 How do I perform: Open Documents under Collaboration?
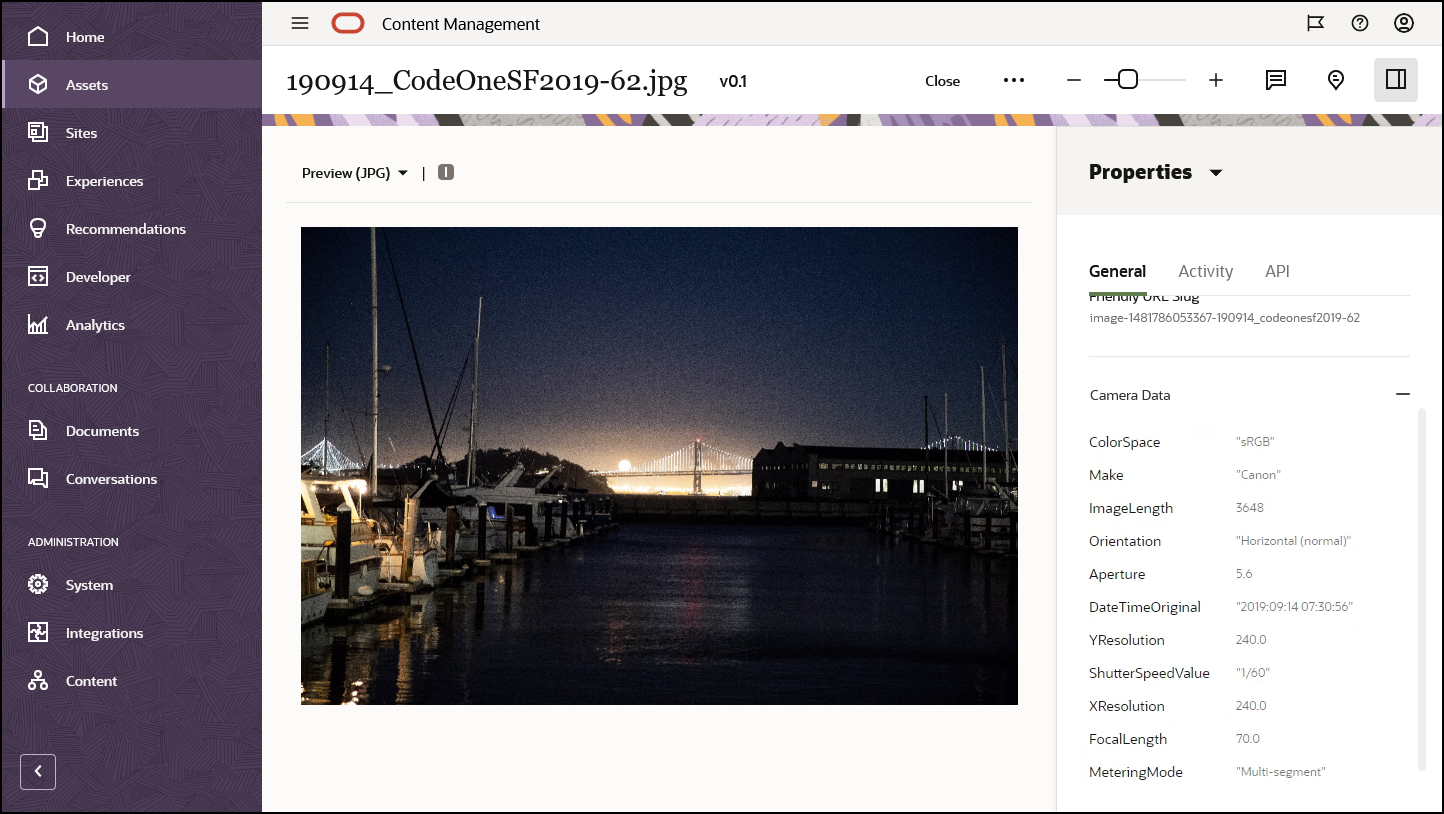[102, 431]
